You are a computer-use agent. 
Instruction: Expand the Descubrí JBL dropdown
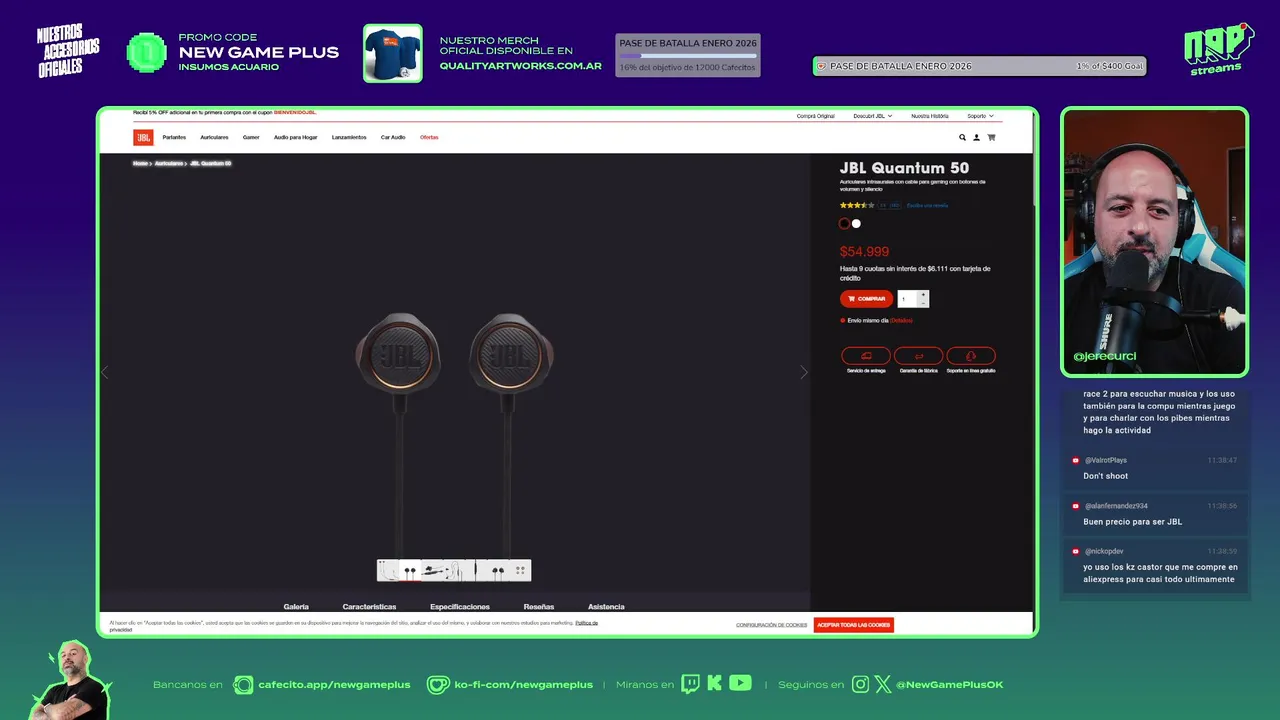[872, 116]
